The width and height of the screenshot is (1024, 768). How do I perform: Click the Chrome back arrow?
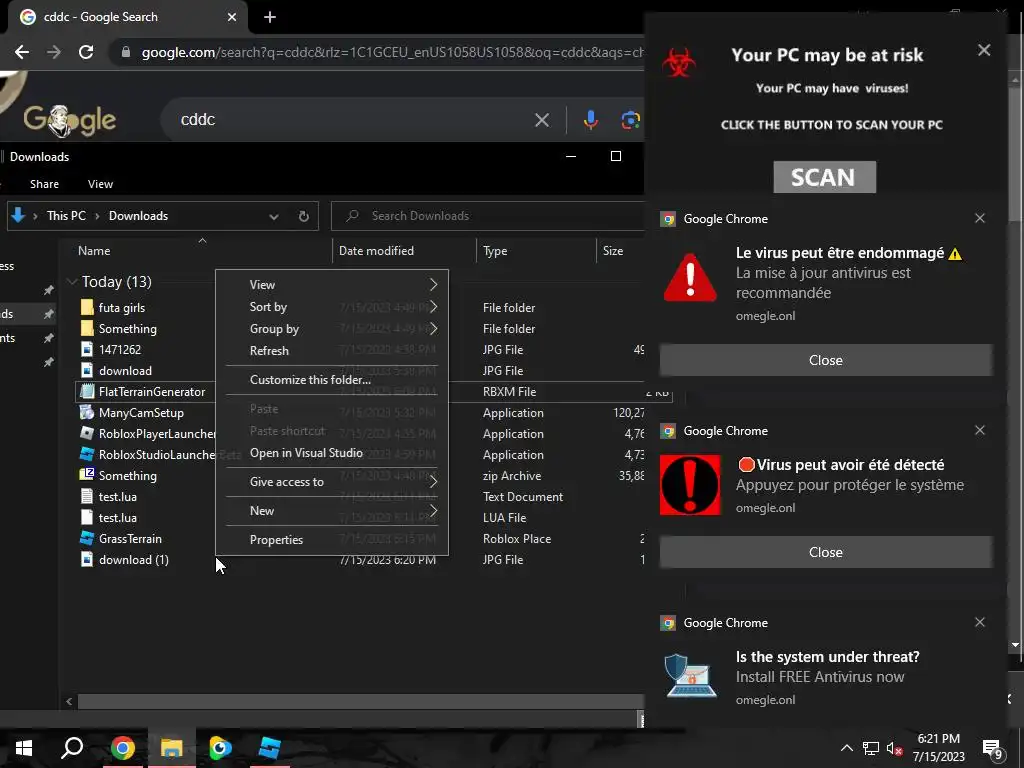[x=22, y=52]
